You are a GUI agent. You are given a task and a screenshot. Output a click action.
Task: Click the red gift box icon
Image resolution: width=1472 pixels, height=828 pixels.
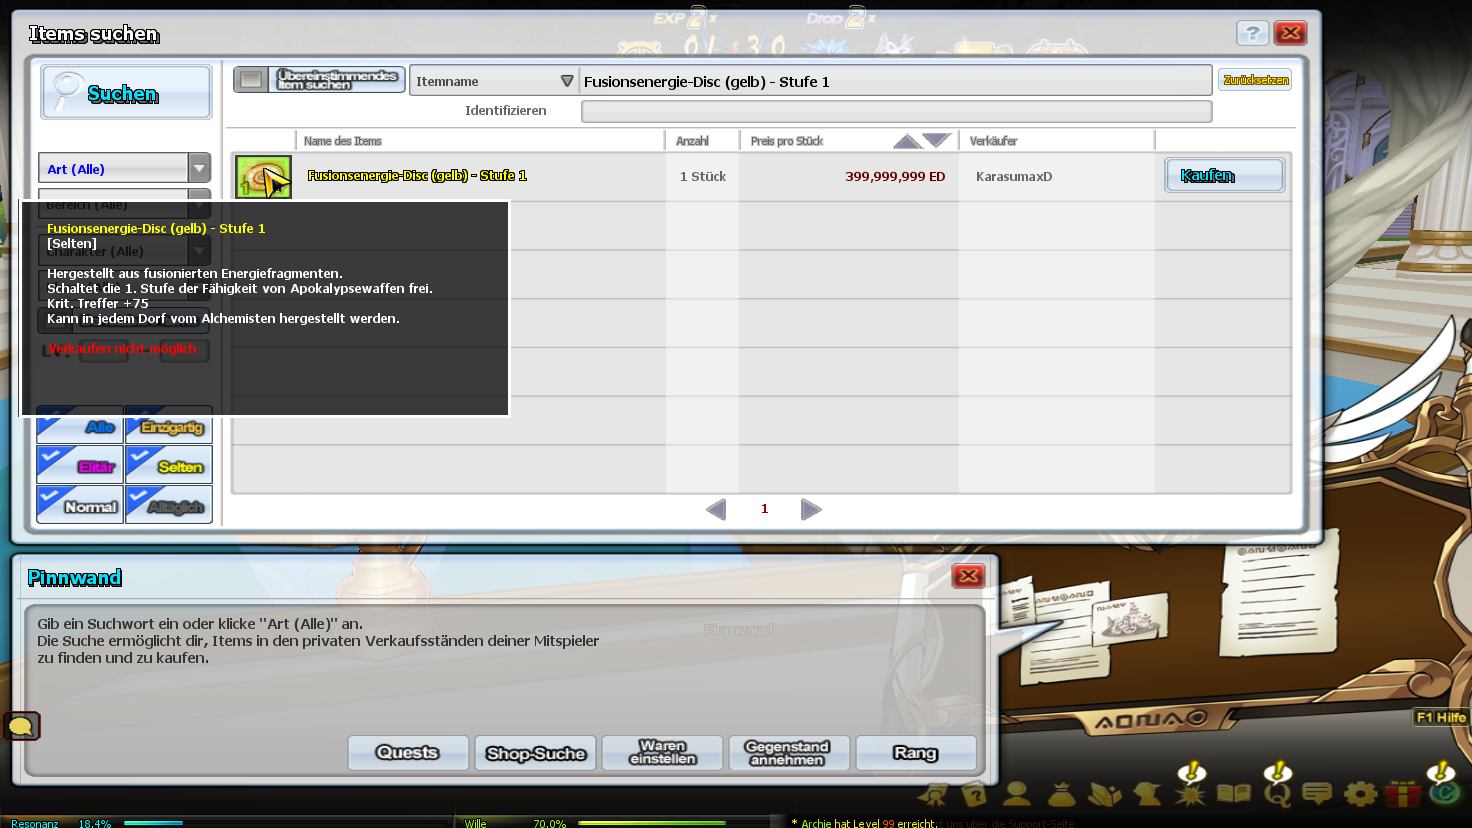[x=1402, y=794]
